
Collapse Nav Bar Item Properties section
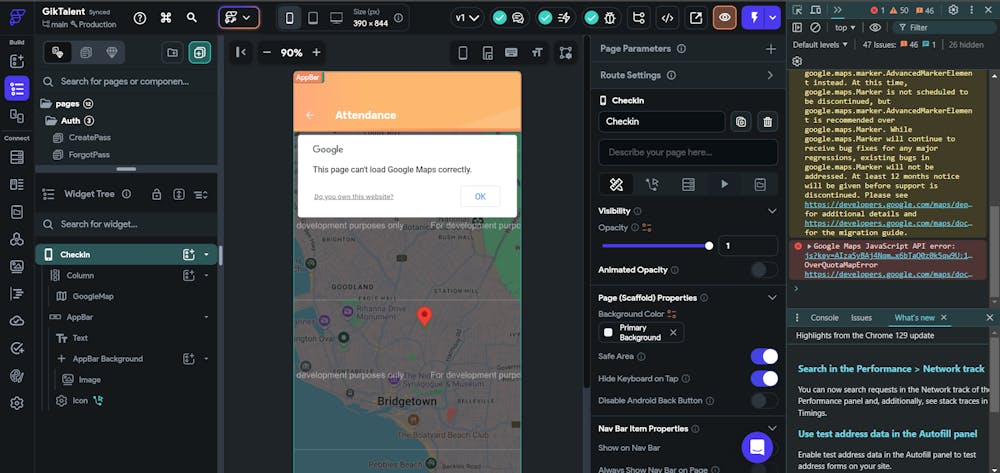point(772,428)
